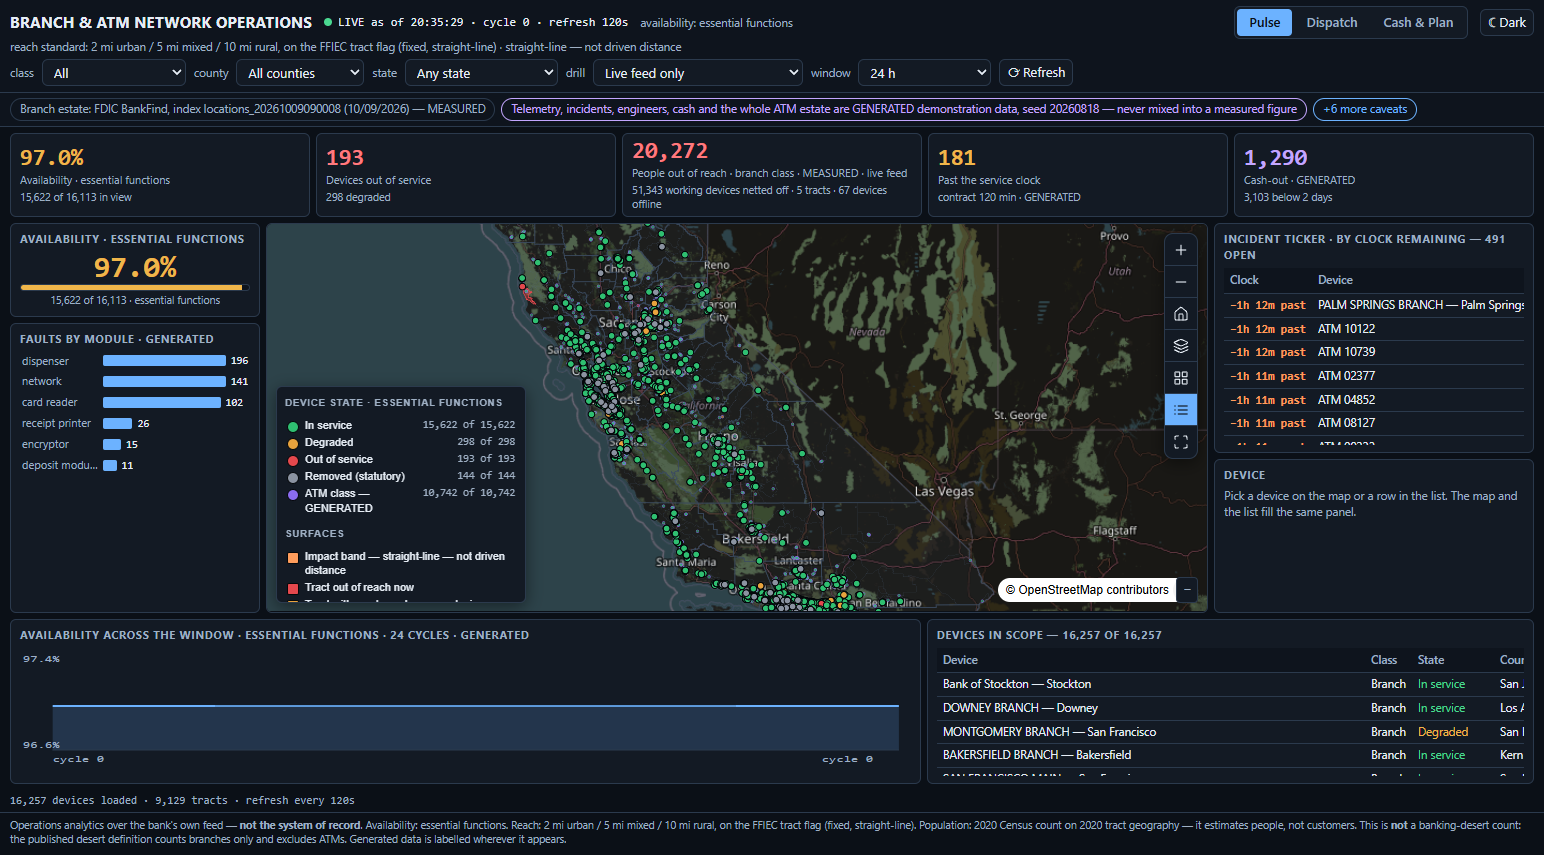Screen dimensions: 1544x855
Task: Open the map grid view control
Action: tap(1181, 378)
